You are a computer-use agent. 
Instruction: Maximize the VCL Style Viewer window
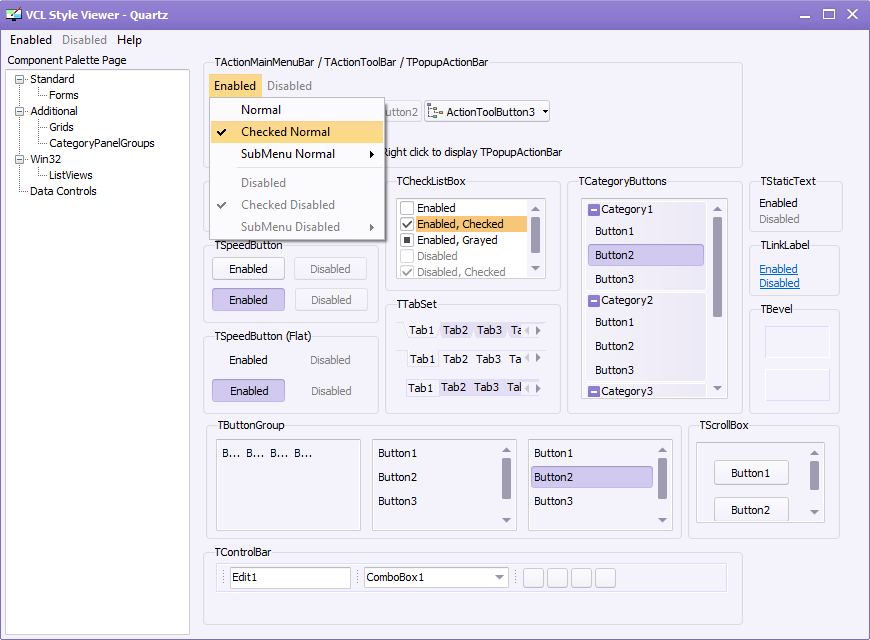(829, 14)
